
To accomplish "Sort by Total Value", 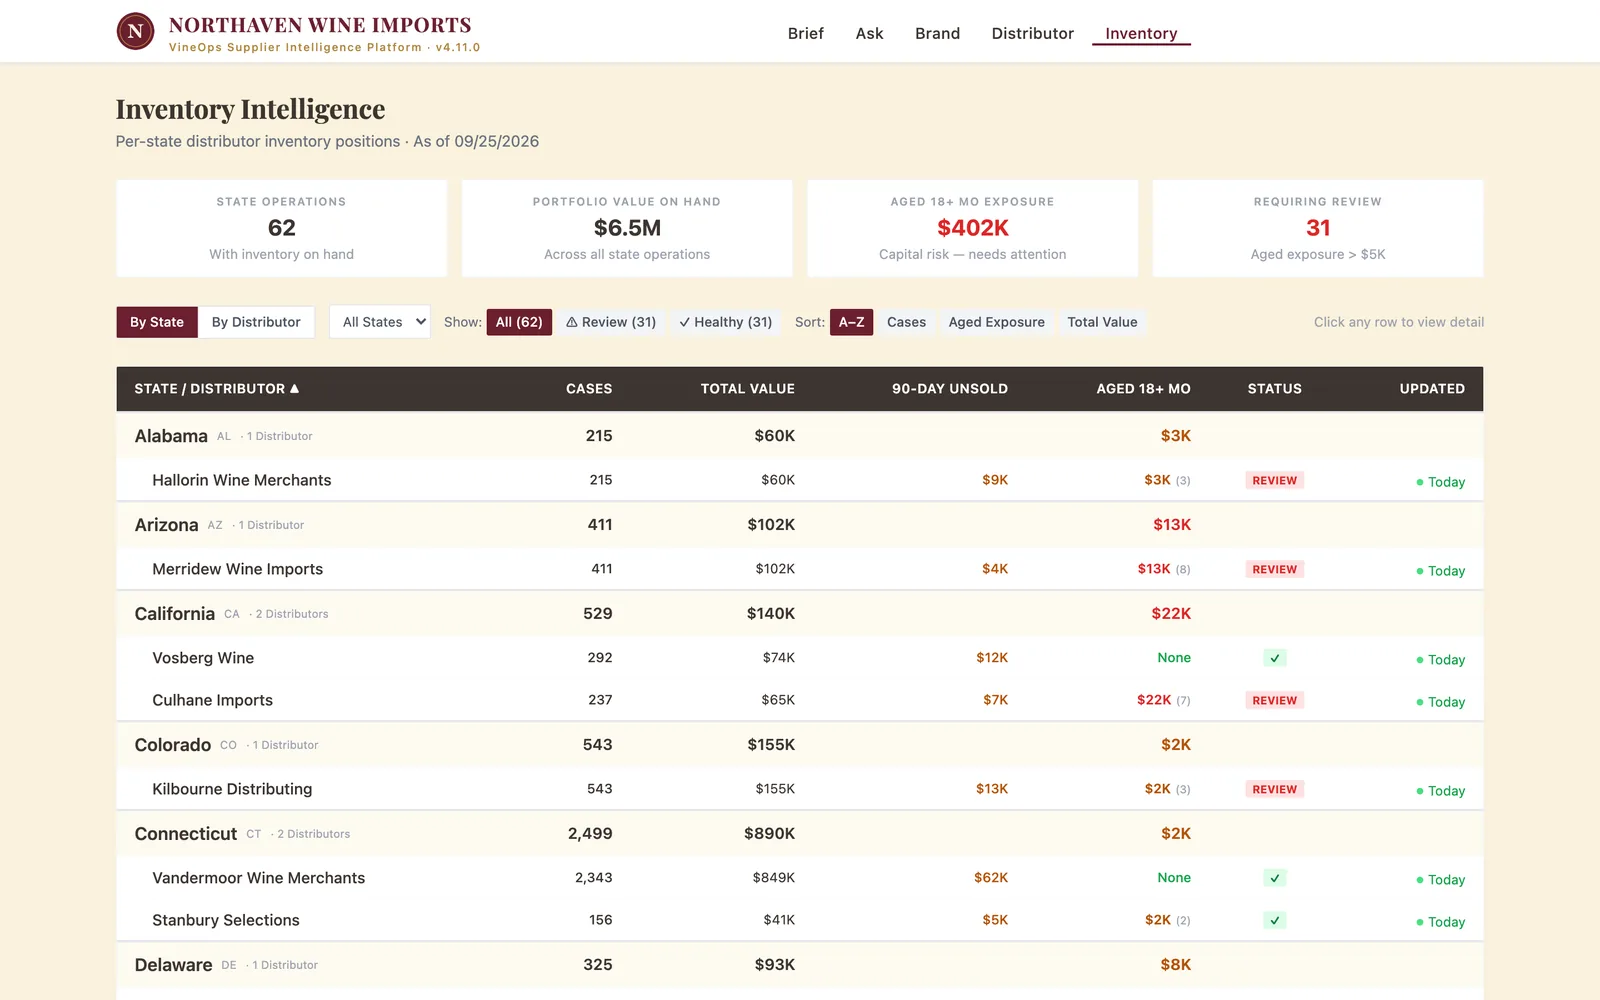I will [x=1102, y=322].
